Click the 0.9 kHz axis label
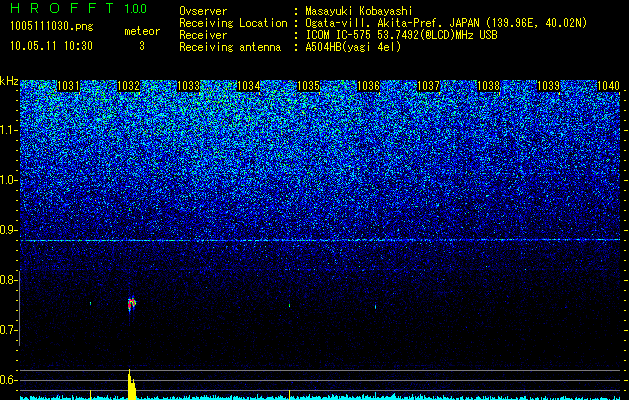The image size is (629, 400). point(8,230)
